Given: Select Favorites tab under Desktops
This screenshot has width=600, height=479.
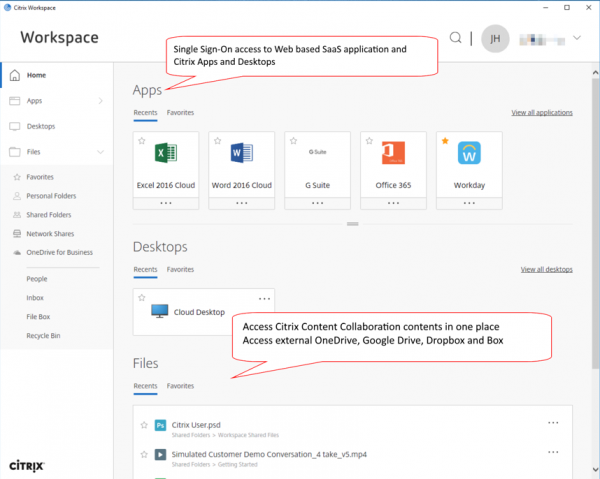Looking at the screenshot, I should click(x=181, y=270).
